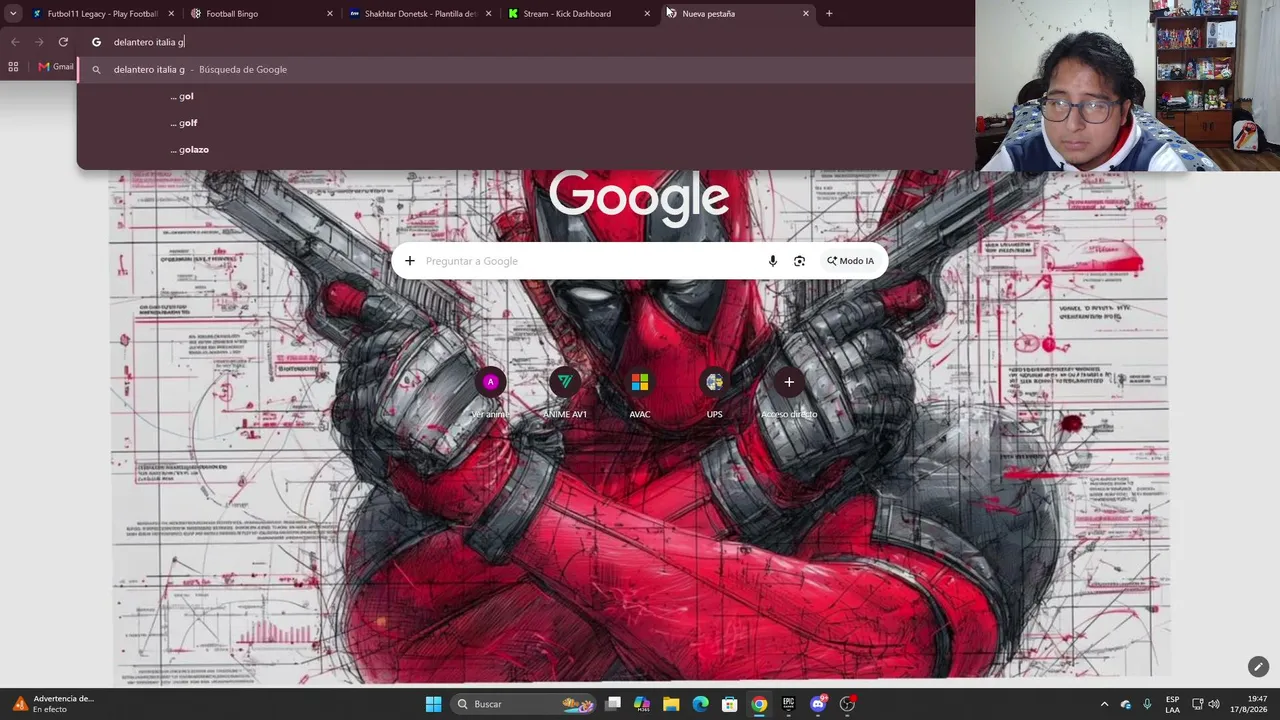Open File Explorer from the taskbar
Viewport: 1280px width, 720px height.
click(671, 704)
